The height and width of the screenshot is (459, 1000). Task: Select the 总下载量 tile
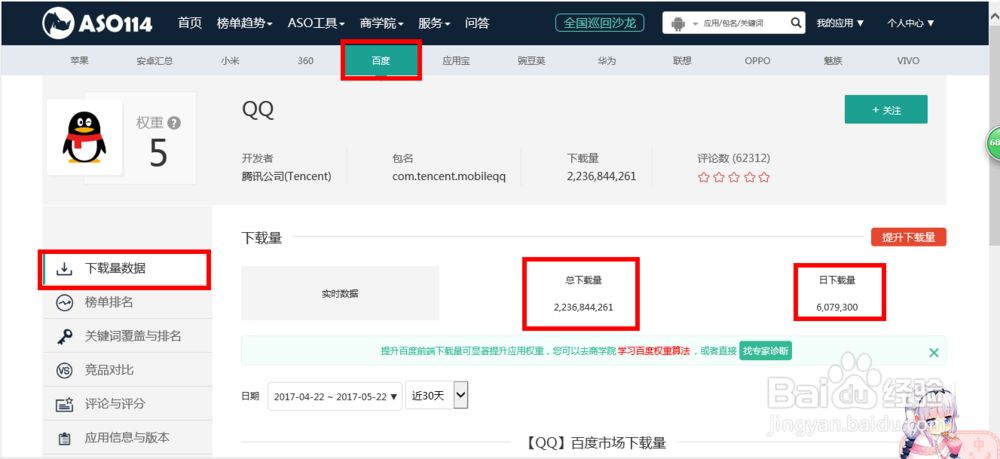pyautogui.click(x=584, y=293)
